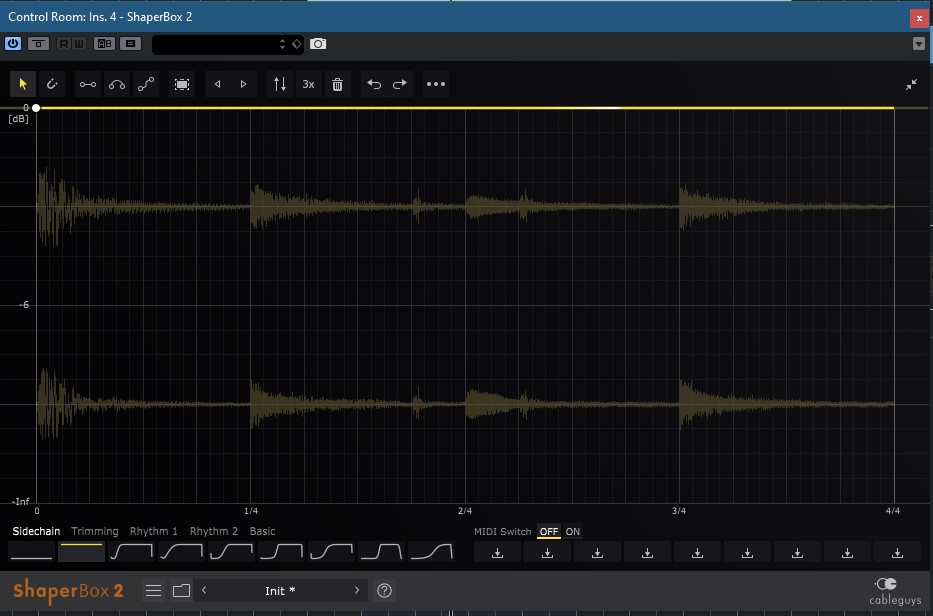Open the plugin functions dropdown arrow

click(x=919, y=43)
